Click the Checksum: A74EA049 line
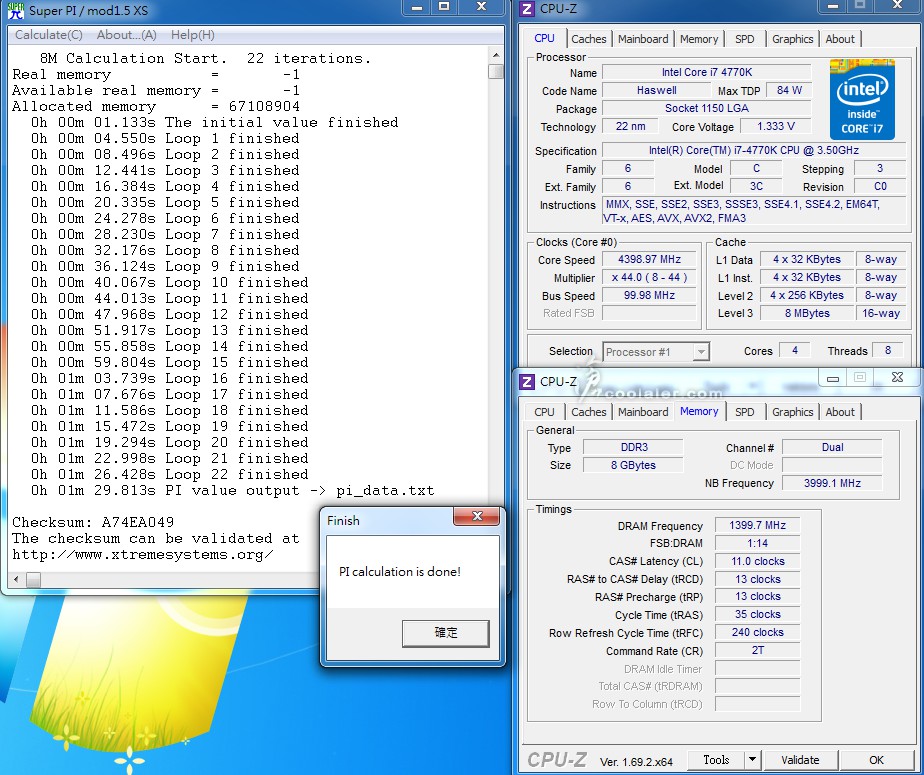Image resolution: width=924 pixels, height=775 pixels. pyautogui.click(x=93, y=522)
